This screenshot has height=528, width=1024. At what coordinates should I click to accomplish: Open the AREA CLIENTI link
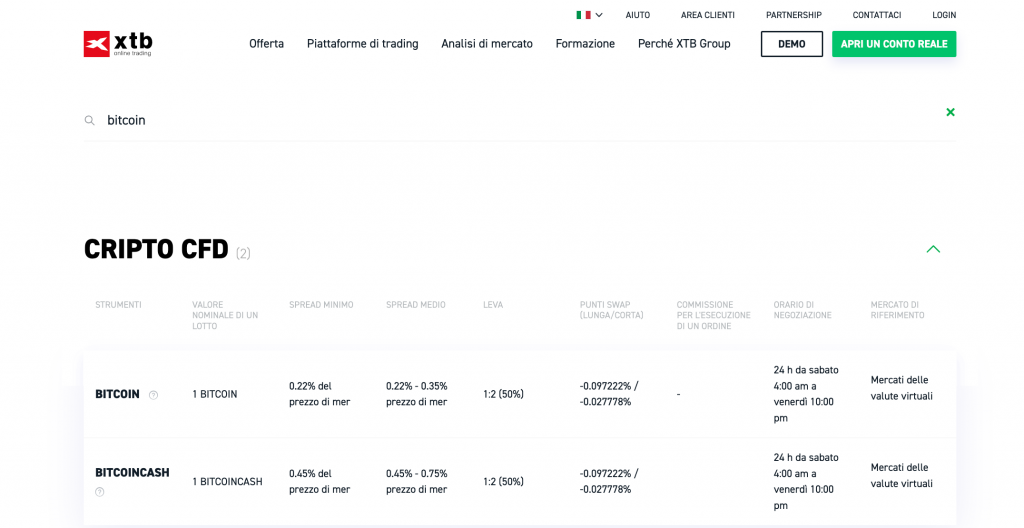click(708, 15)
